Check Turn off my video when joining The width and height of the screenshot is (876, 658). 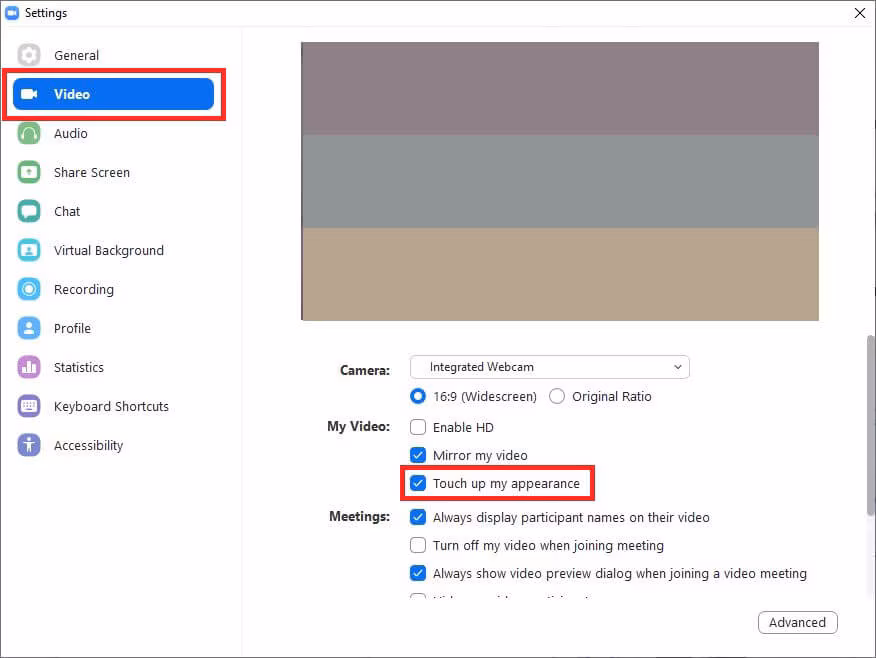pyautogui.click(x=418, y=546)
